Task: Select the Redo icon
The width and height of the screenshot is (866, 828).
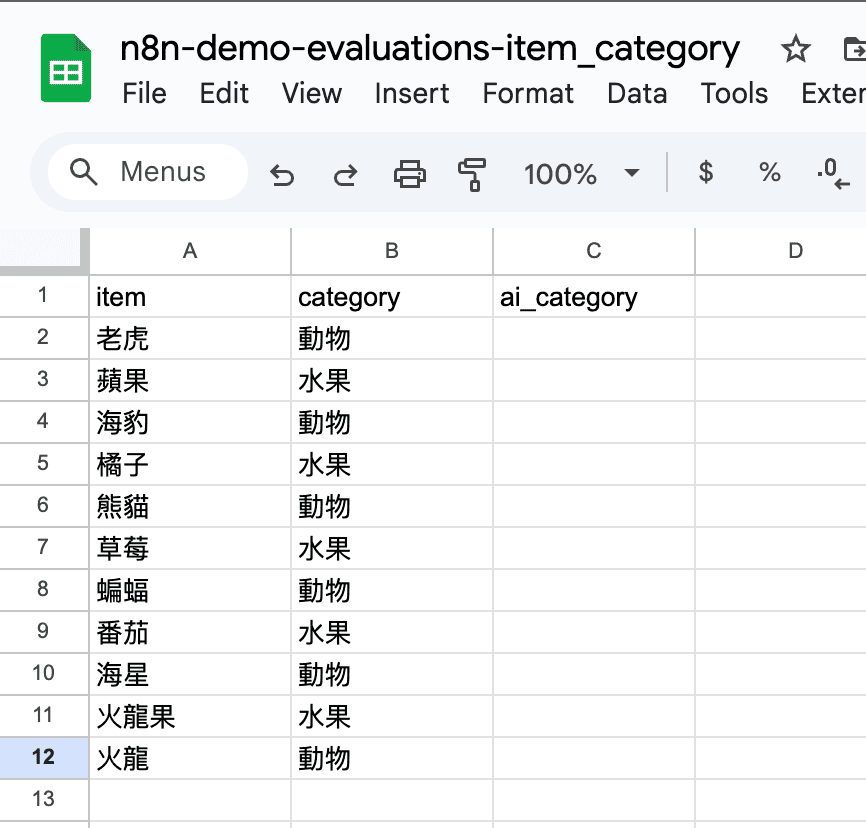Action: pyautogui.click(x=345, y=173)
